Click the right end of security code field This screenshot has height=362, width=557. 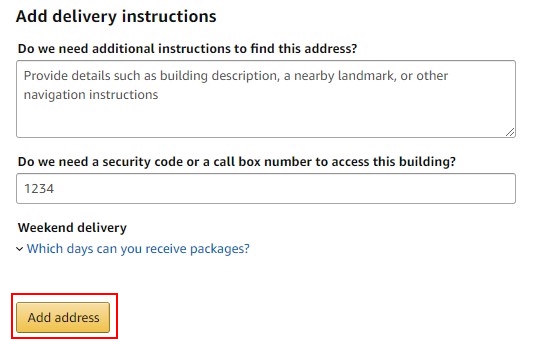tap(497, 189)
